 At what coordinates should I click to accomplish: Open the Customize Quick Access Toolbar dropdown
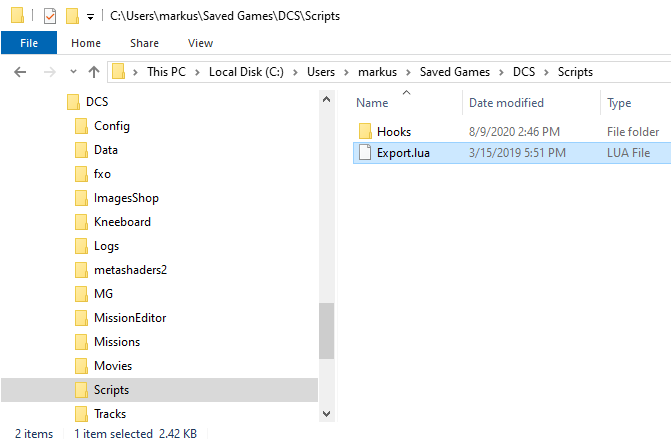(90, 17)
